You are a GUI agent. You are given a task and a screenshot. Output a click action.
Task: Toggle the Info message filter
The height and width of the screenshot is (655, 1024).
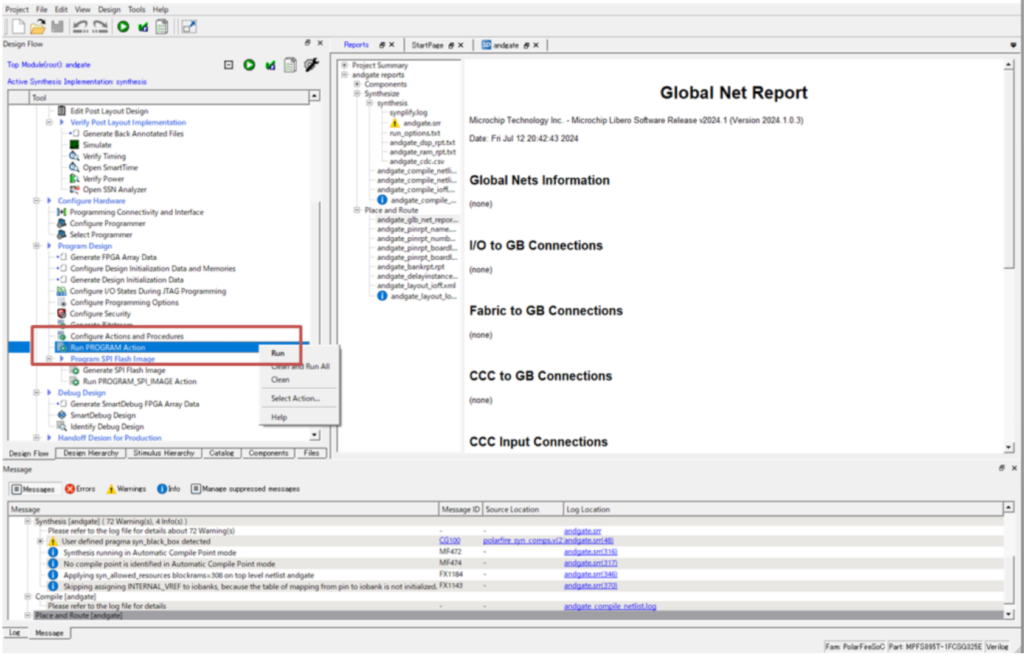(168, 489)
